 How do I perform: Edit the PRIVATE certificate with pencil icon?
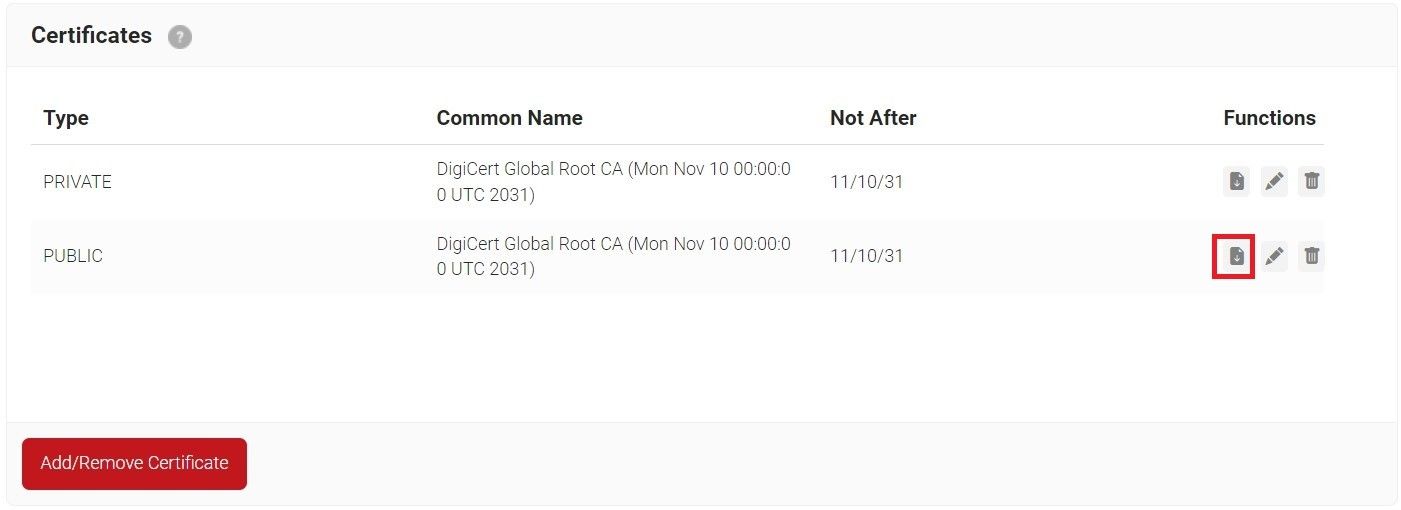click(x=1274, y=182)
